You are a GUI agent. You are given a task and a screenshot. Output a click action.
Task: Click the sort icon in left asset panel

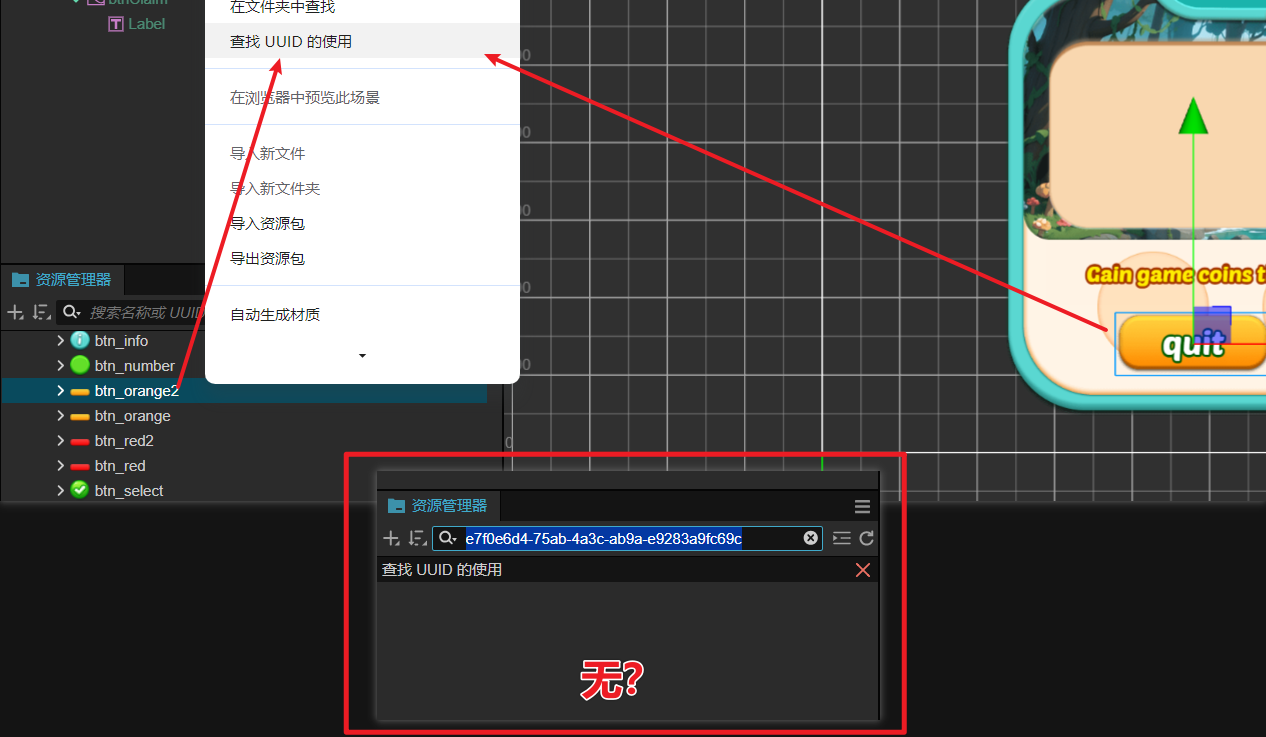[41, 313]
